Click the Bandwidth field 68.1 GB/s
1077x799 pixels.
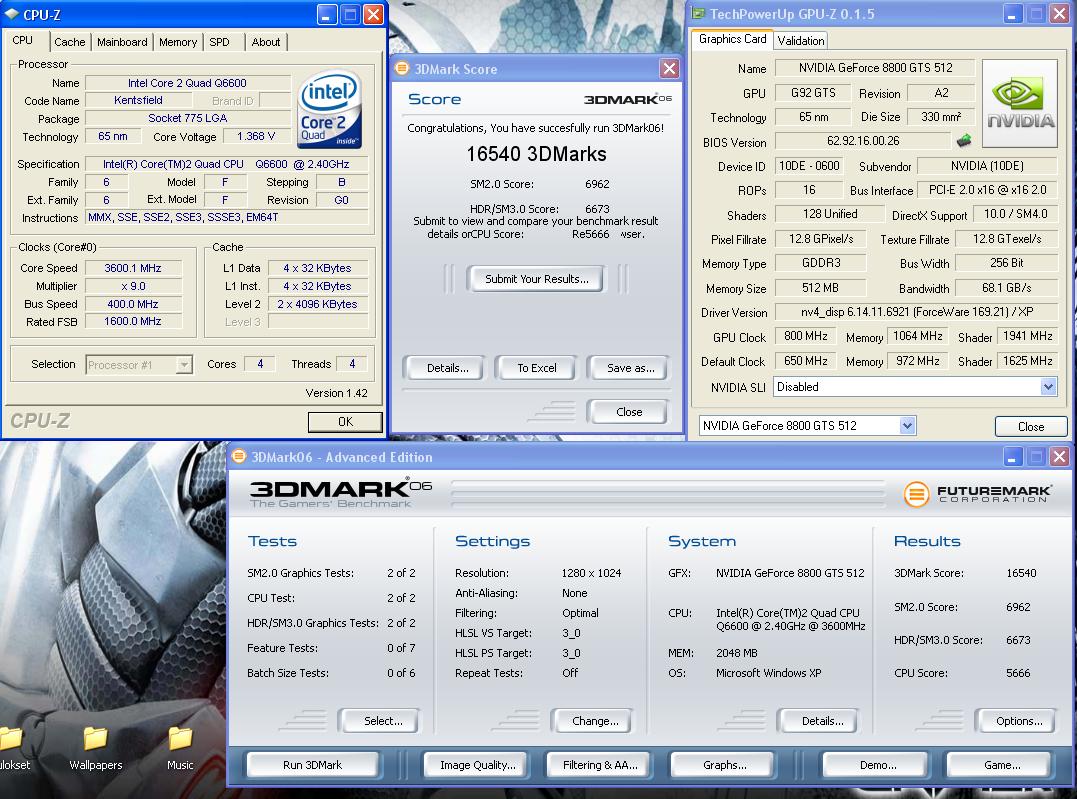click(1006, 288)
